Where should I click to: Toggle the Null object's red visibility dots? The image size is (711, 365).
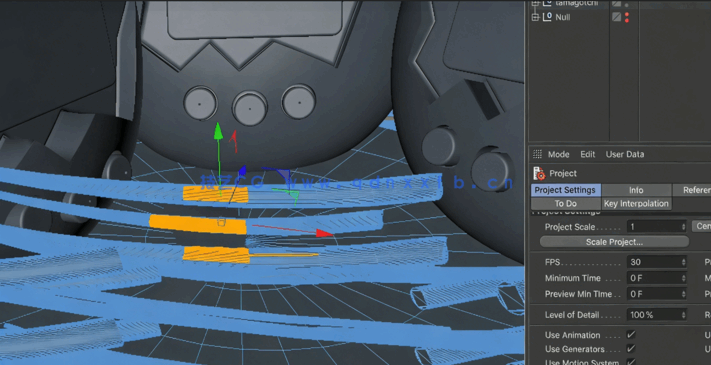[x=627, y=17]
